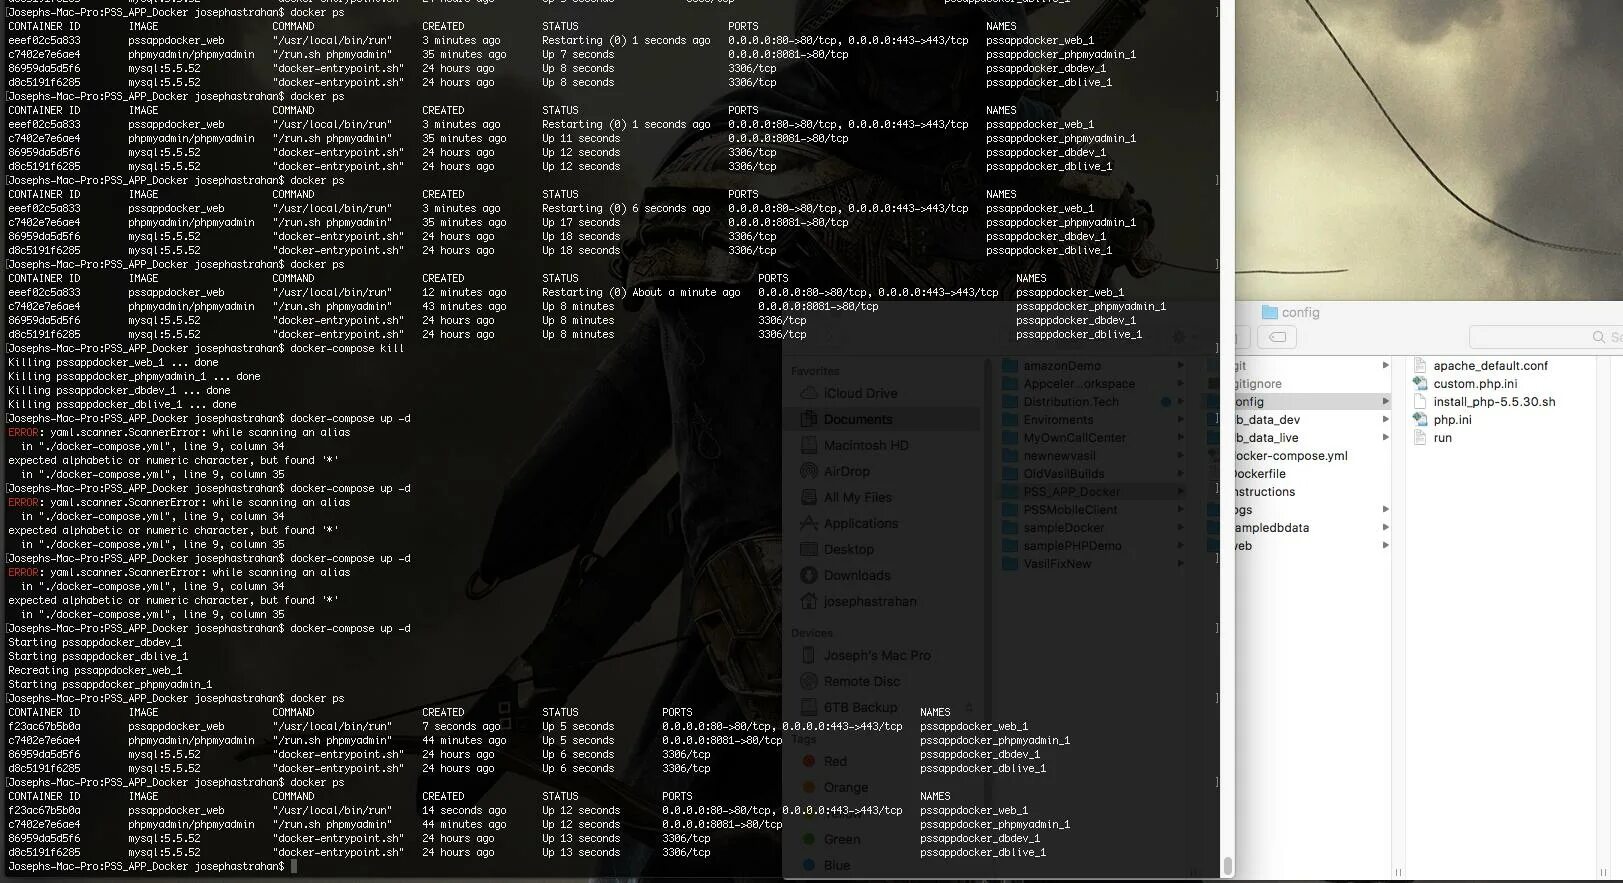This screenshot has width=1623, height=883.
Task: Click the '43 minutes ago' created value
Action: pyautogui.click(x=464, y=307)
